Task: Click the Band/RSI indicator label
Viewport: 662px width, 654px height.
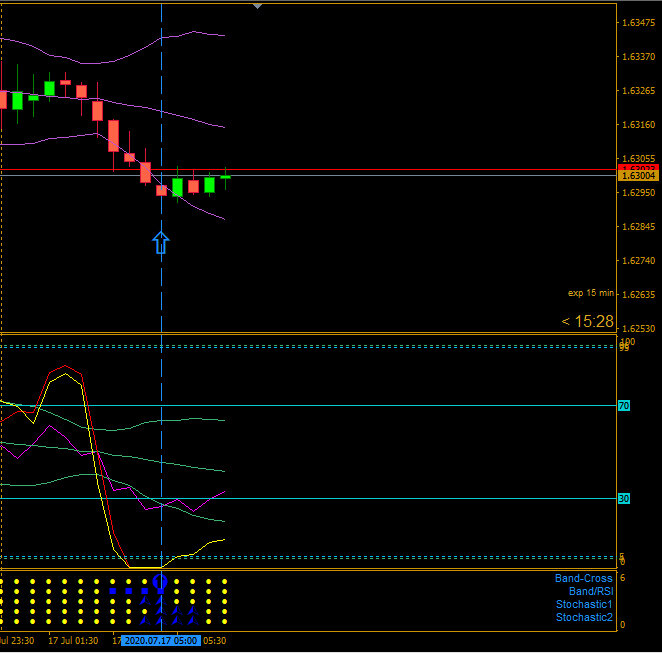Action: point(591,592)
